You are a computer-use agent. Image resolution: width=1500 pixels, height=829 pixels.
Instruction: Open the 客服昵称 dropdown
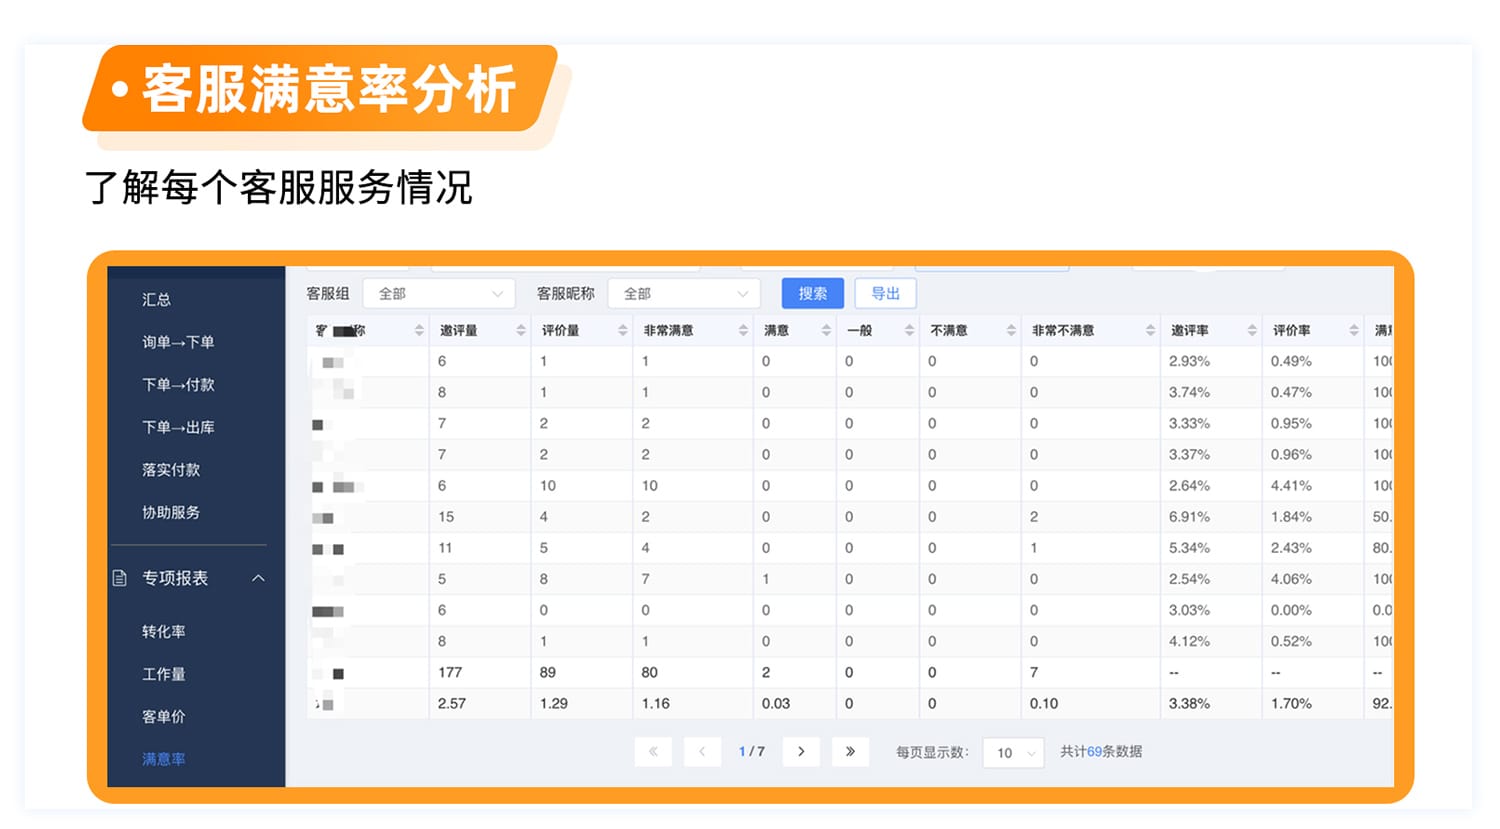click(684, 294)
